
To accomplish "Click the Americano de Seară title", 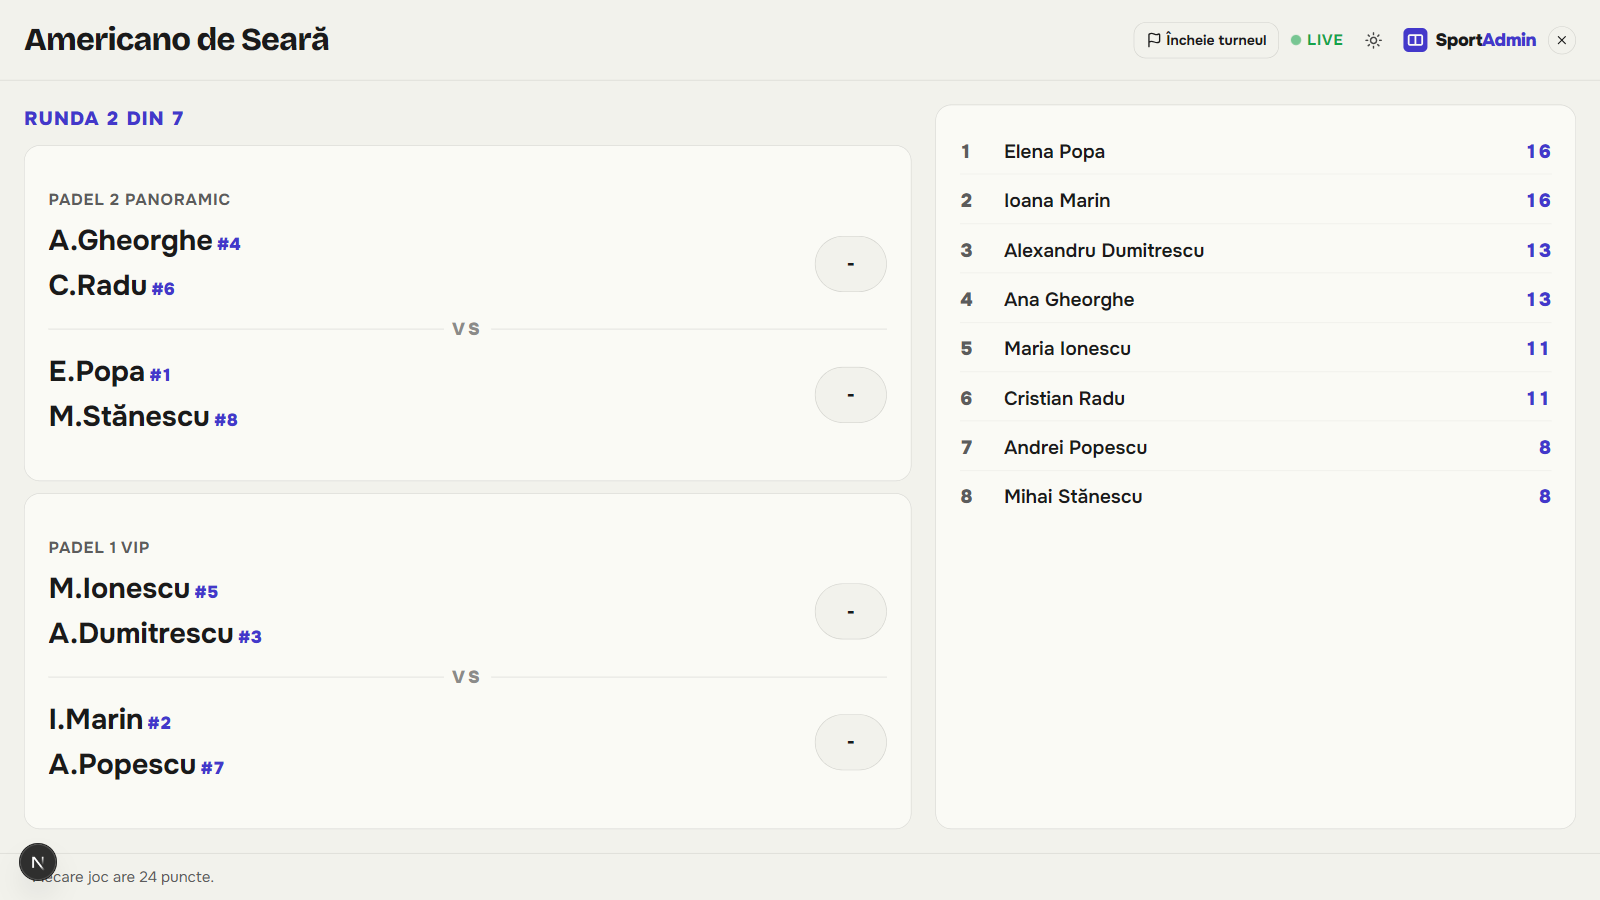I will tap(177, 39).
